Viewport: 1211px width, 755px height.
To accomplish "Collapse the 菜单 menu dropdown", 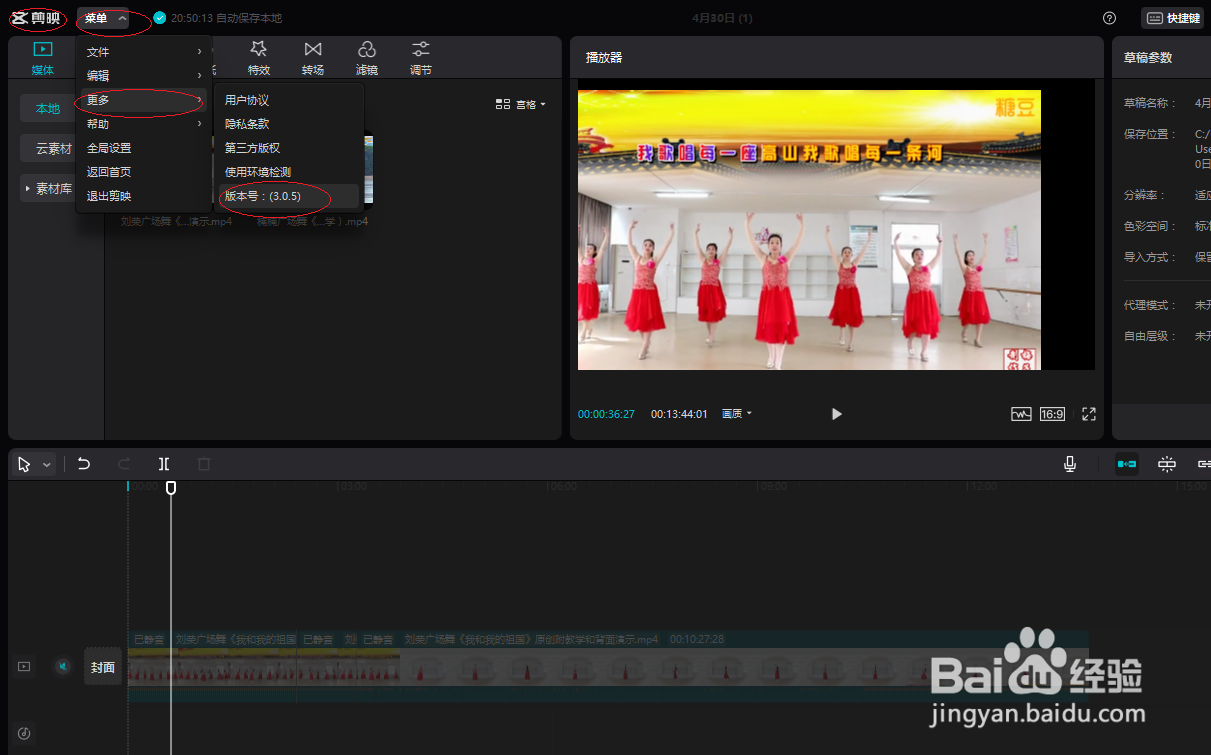I will (x=105, y=18).
